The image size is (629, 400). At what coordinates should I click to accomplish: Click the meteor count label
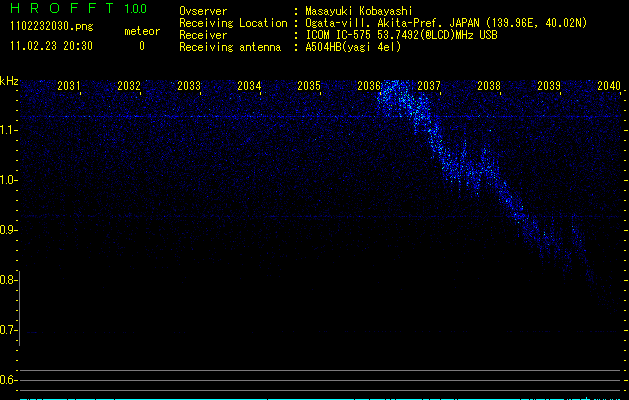tap(142, 31)
